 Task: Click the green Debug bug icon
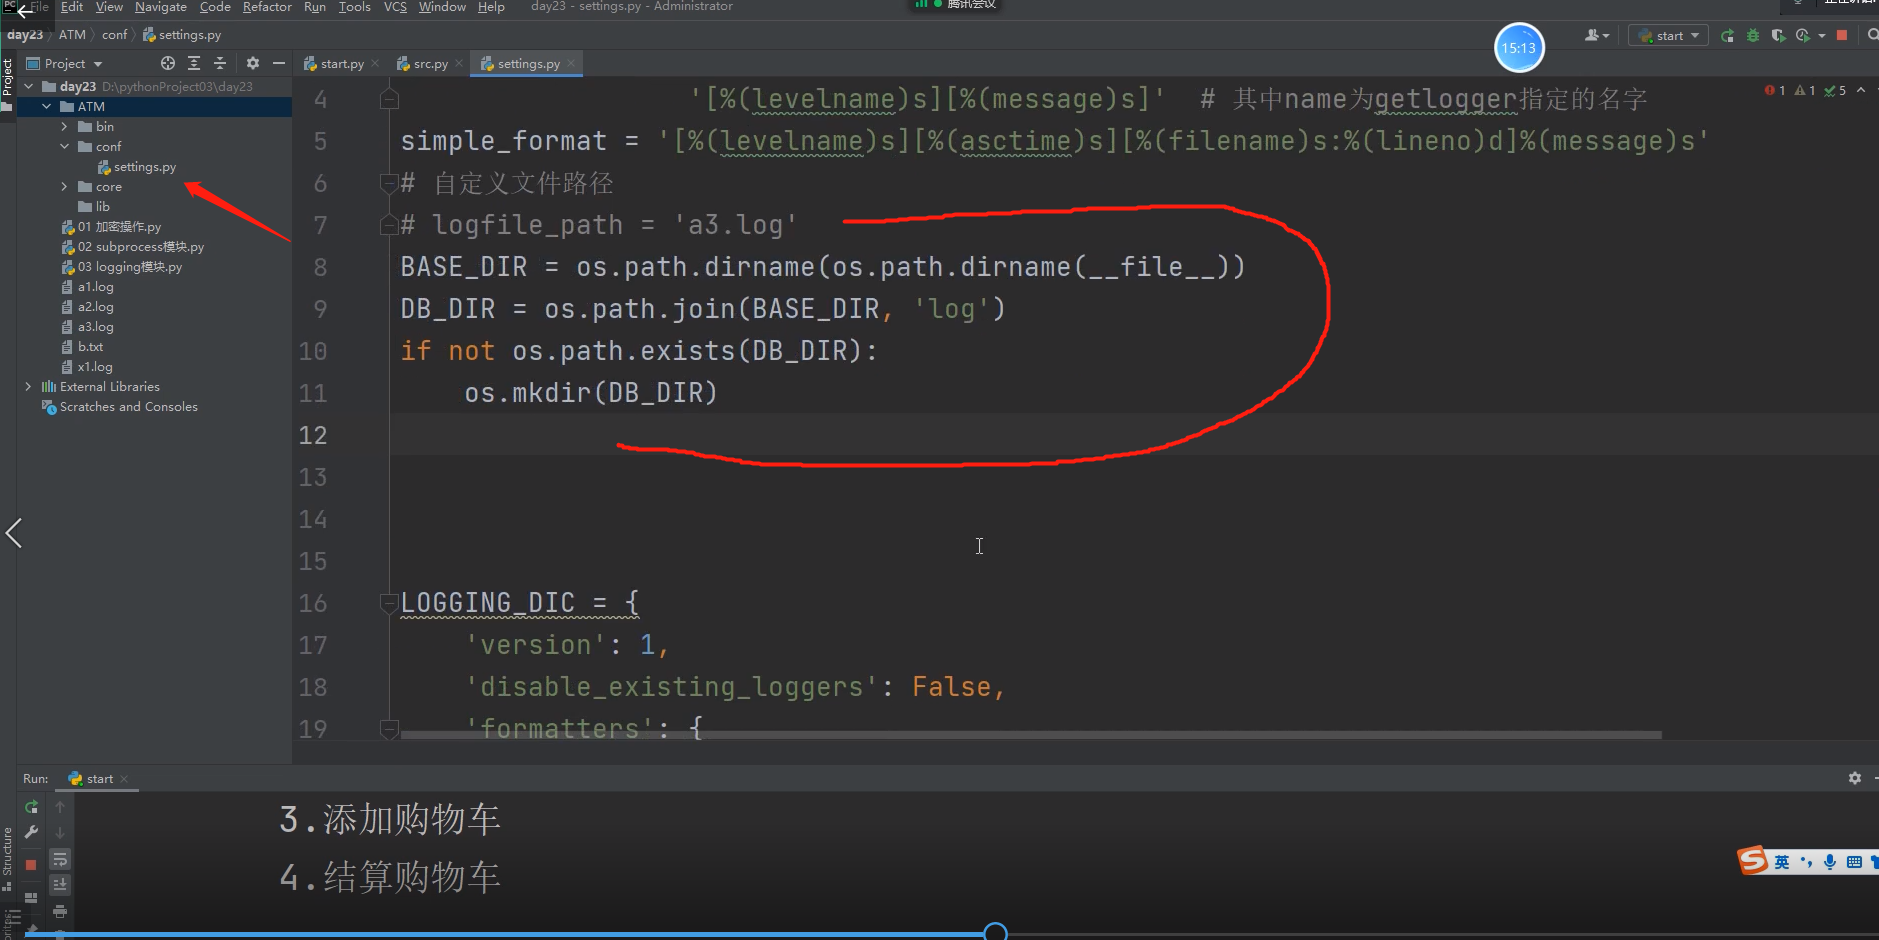(1753, 36)
